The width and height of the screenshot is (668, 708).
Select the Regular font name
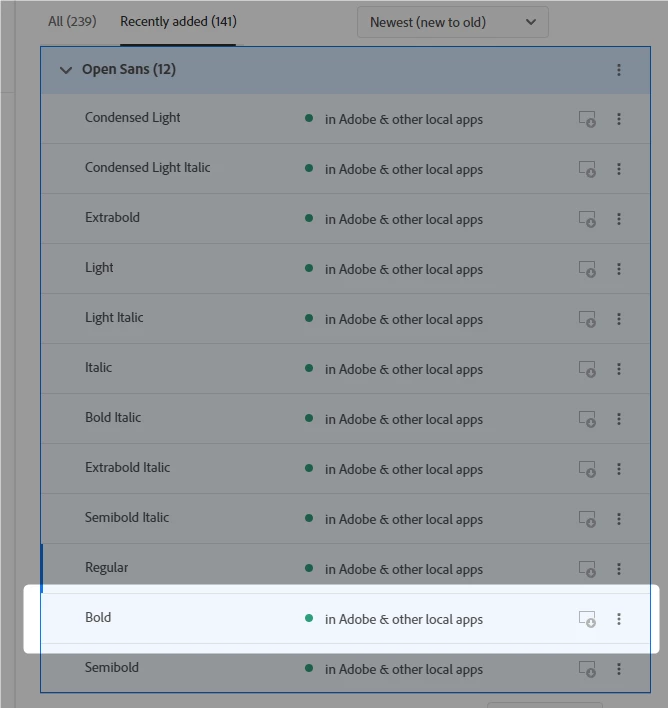coord(107,568)
